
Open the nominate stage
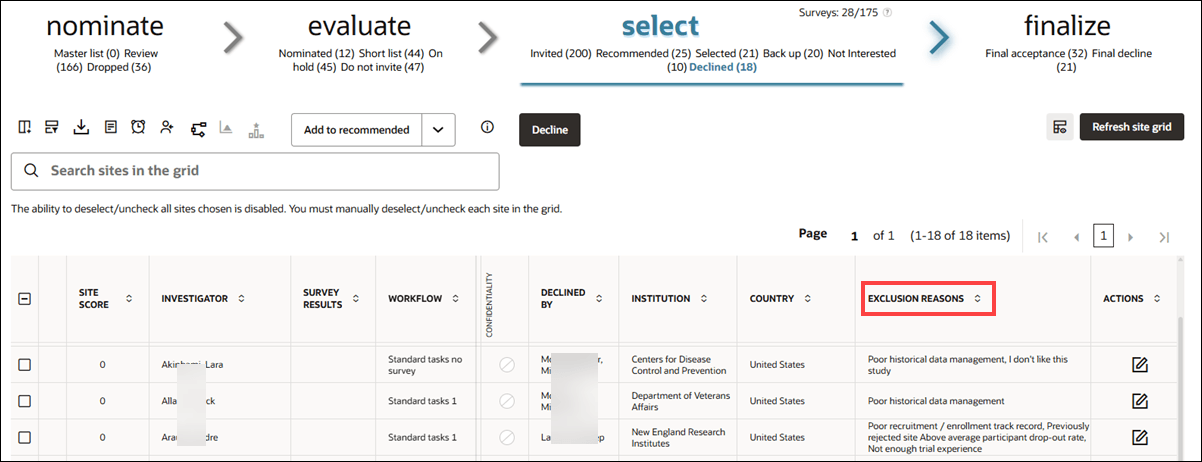[x=105, y=26]
